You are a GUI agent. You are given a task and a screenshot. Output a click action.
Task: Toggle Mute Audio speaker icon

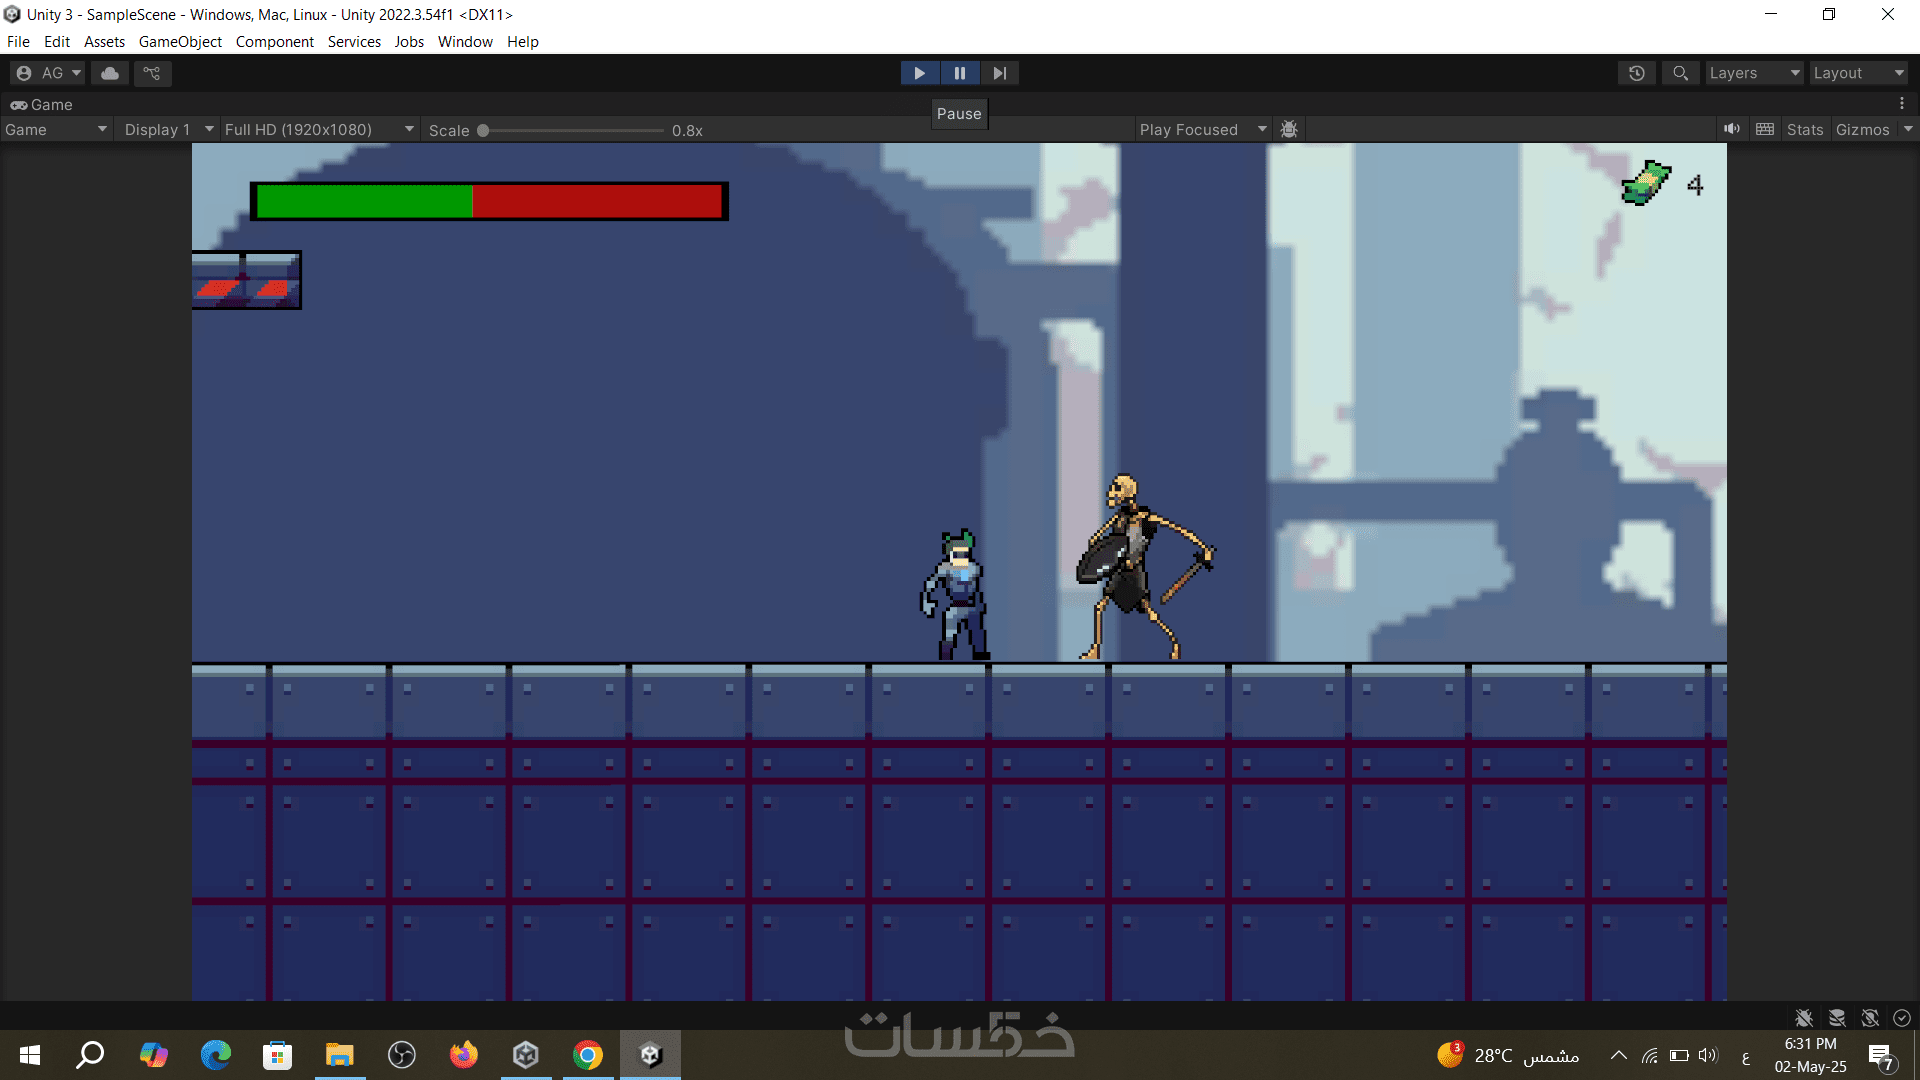coord(1732,129)
